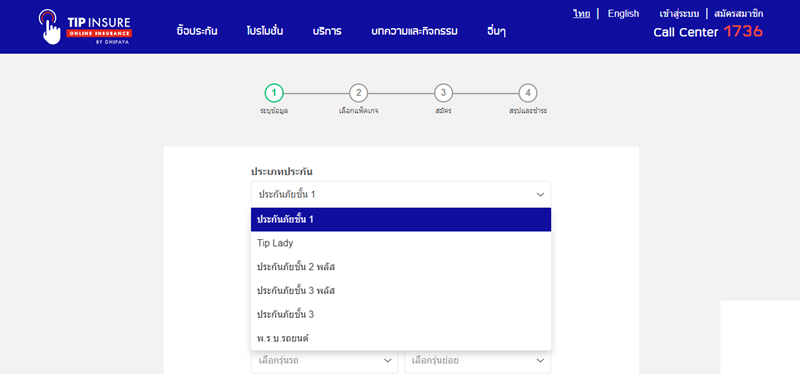Click the TIP Insure logo
The image size is (800, 374).
click(x=85, y=27)
